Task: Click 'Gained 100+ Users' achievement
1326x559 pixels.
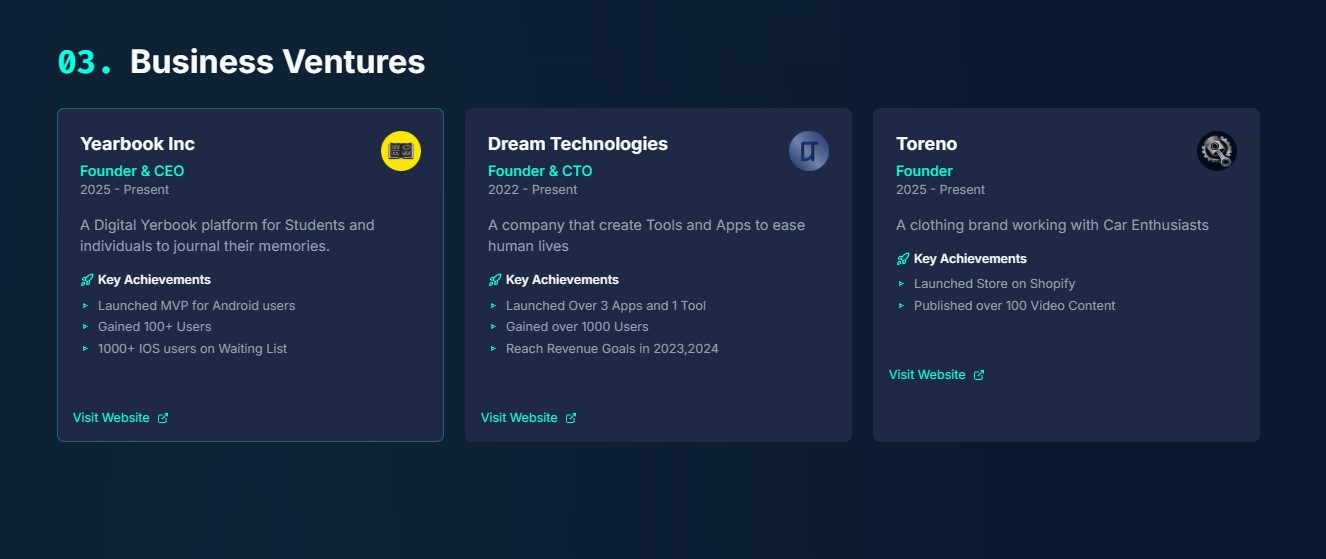Action: 154,327
